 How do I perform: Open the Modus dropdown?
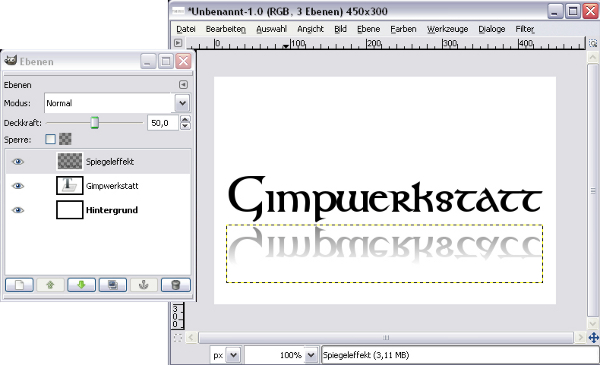click(183, 103)
